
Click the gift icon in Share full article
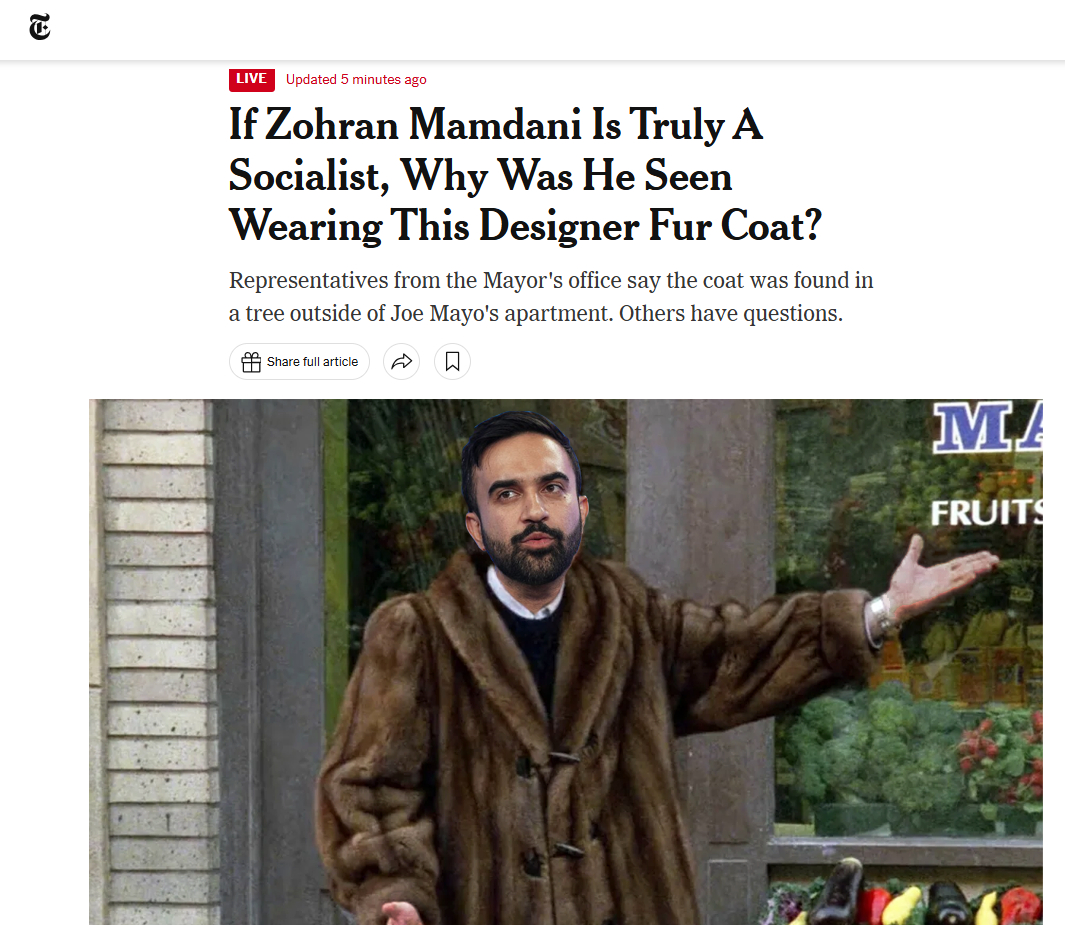click(x=251, y=362)
